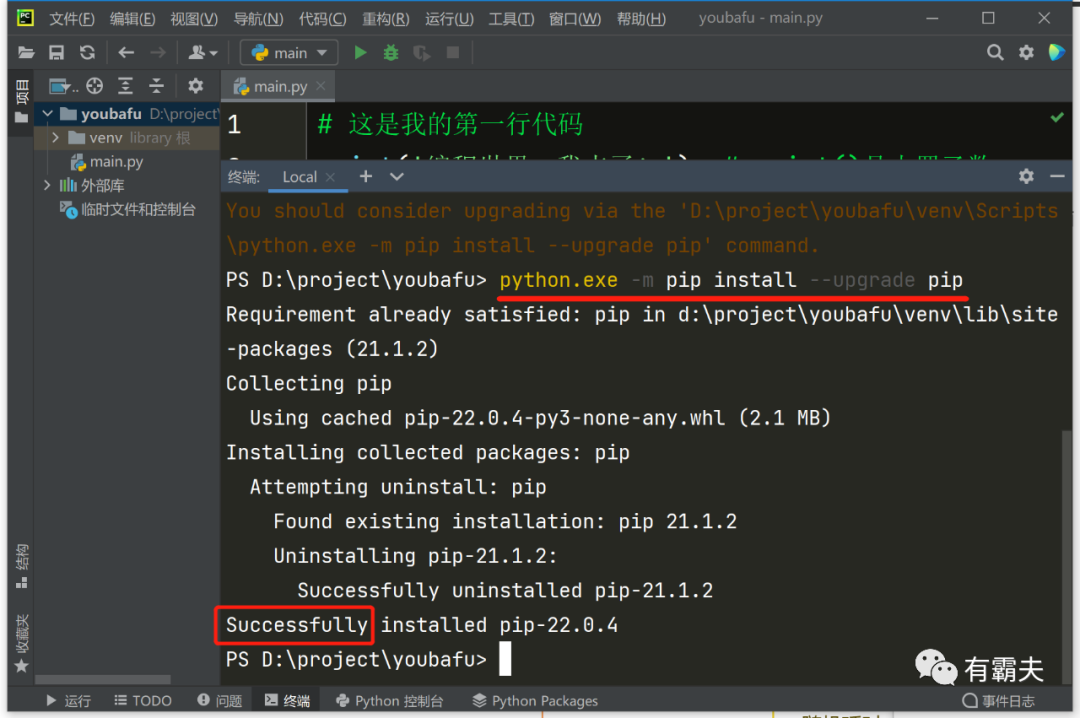Open the 重构(R) menu
This screenshot has height=718, width=1080.
click(385, 19)
